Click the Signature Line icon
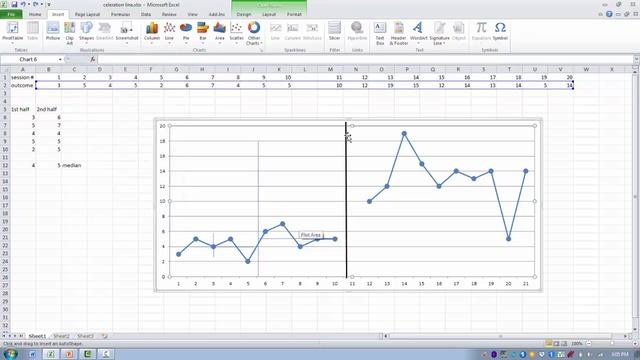Image resolution: width=640 pixels, height=360 pixels. [x=439, y=33]
